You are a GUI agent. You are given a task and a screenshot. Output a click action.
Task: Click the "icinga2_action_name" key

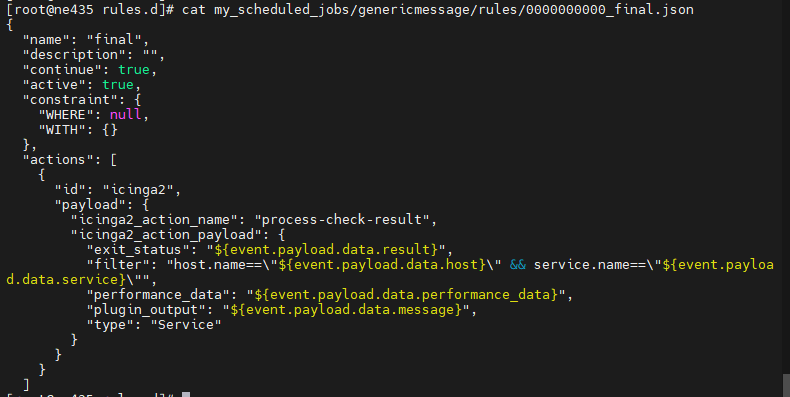154,220
